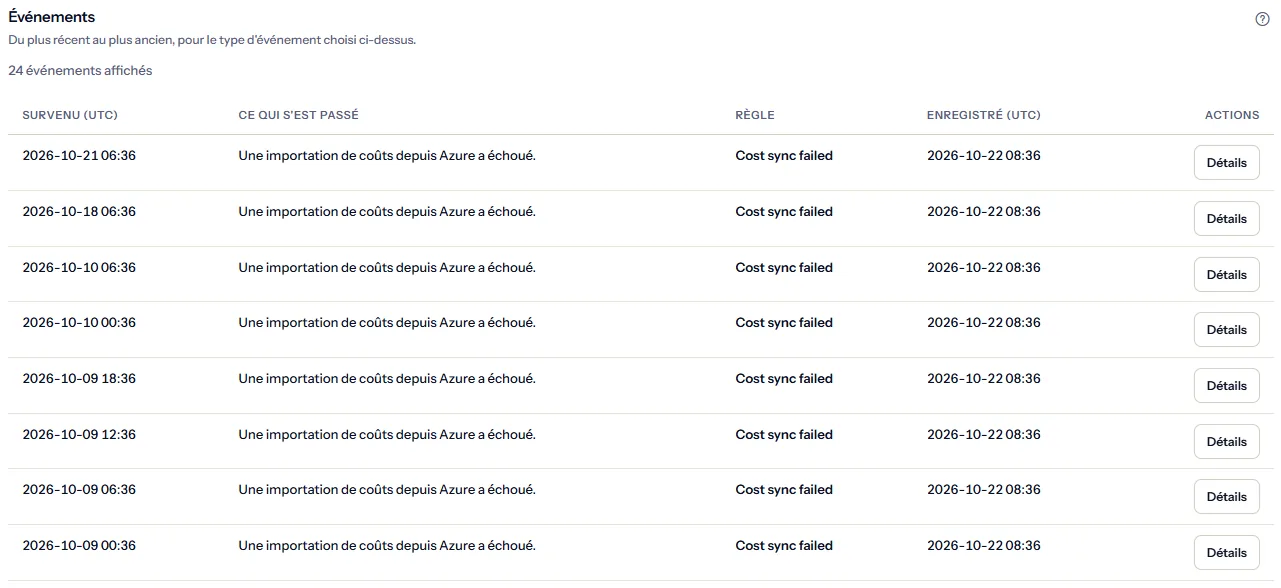Image resolution: width=1281 pixels, height=588 pixels.
Task: Click the Azure failure message in the 2026-10-09 06:36 row
Action: (x=387, y=490)
